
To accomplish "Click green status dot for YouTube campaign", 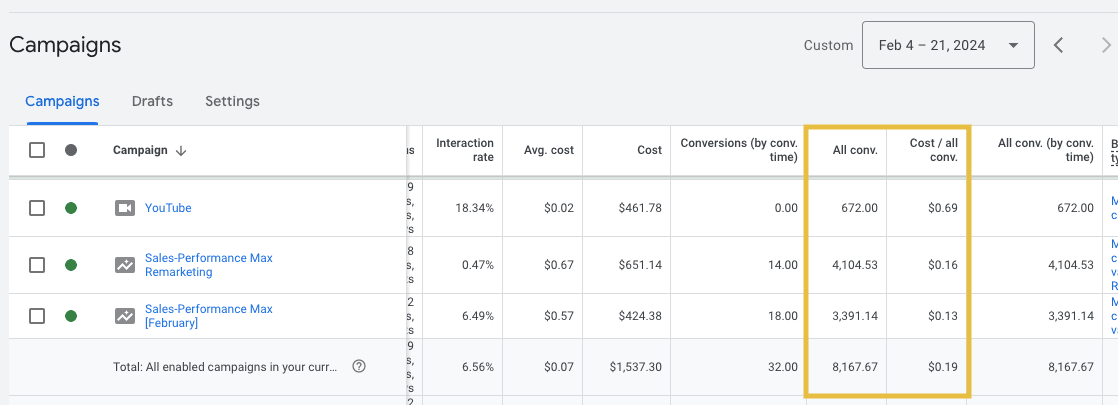I will coord(71,208).
